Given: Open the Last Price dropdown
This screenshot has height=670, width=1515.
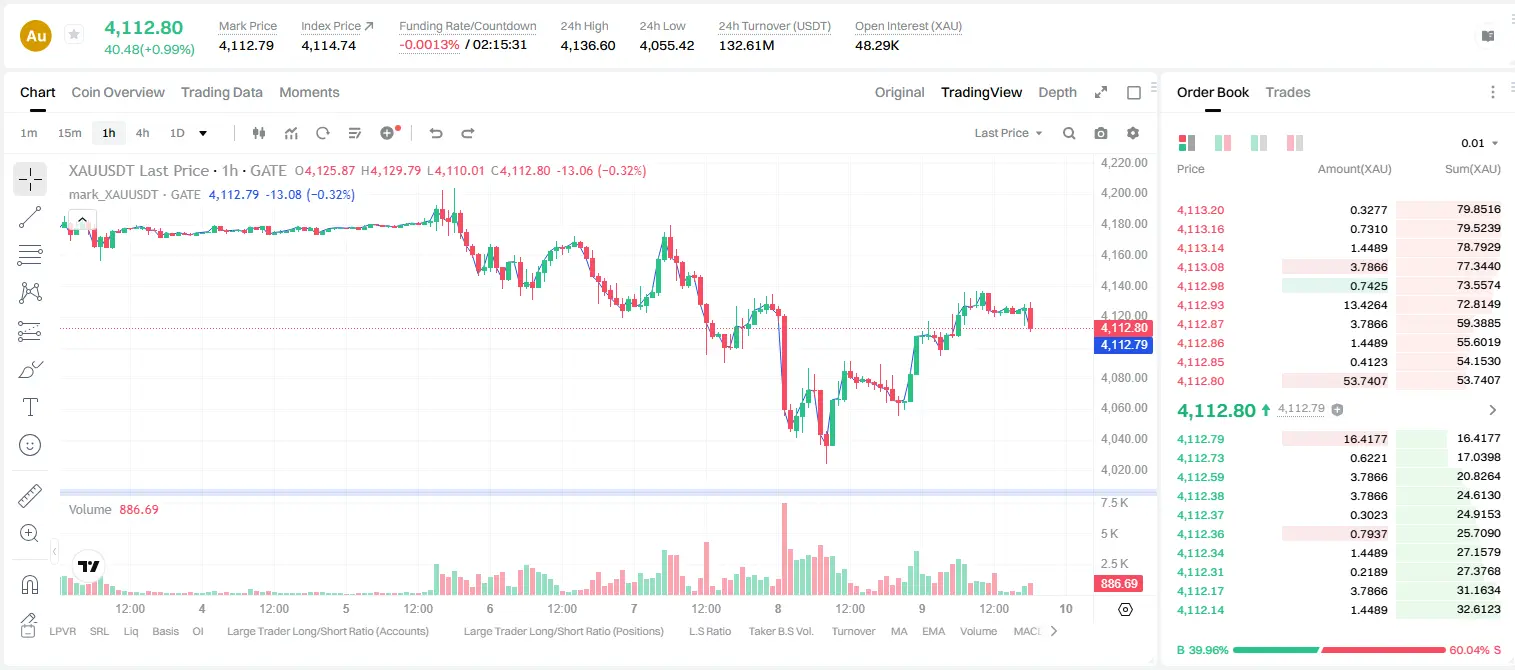Looking at the screenshot, I should pyautogui.click(x=1008, y=133).
